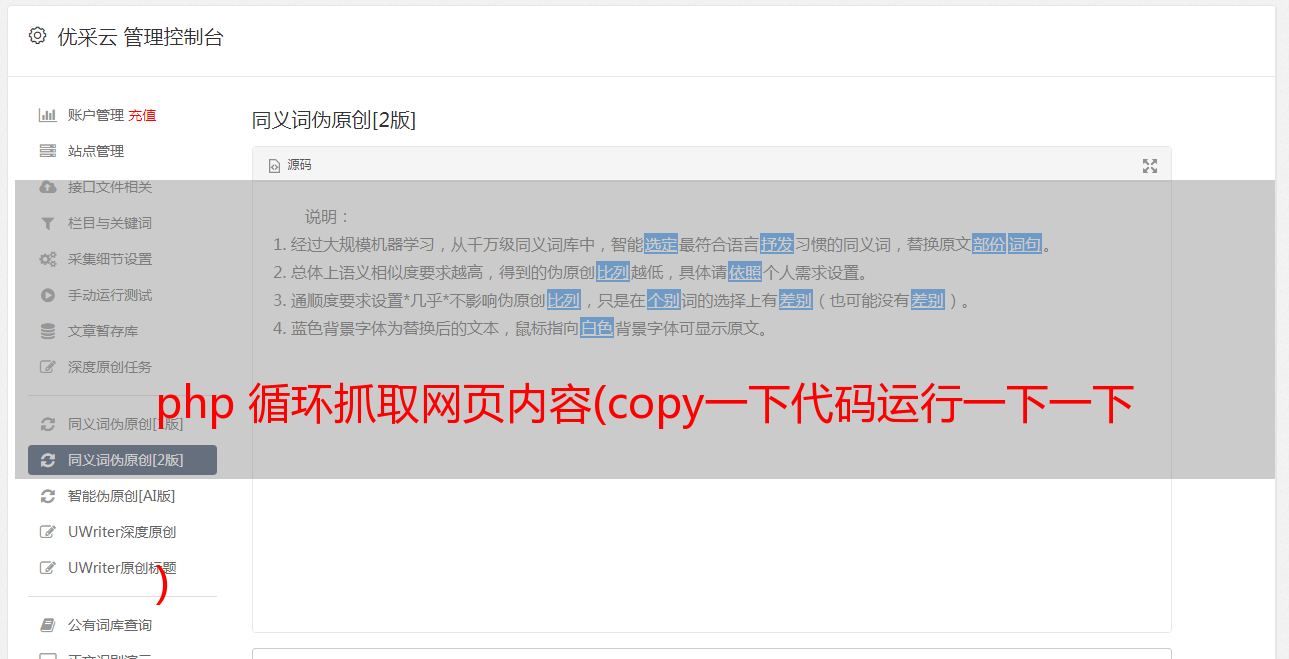Click the cloud upload icon for 接口文件相关
The image size is (1289, 659).
point(47,187)
